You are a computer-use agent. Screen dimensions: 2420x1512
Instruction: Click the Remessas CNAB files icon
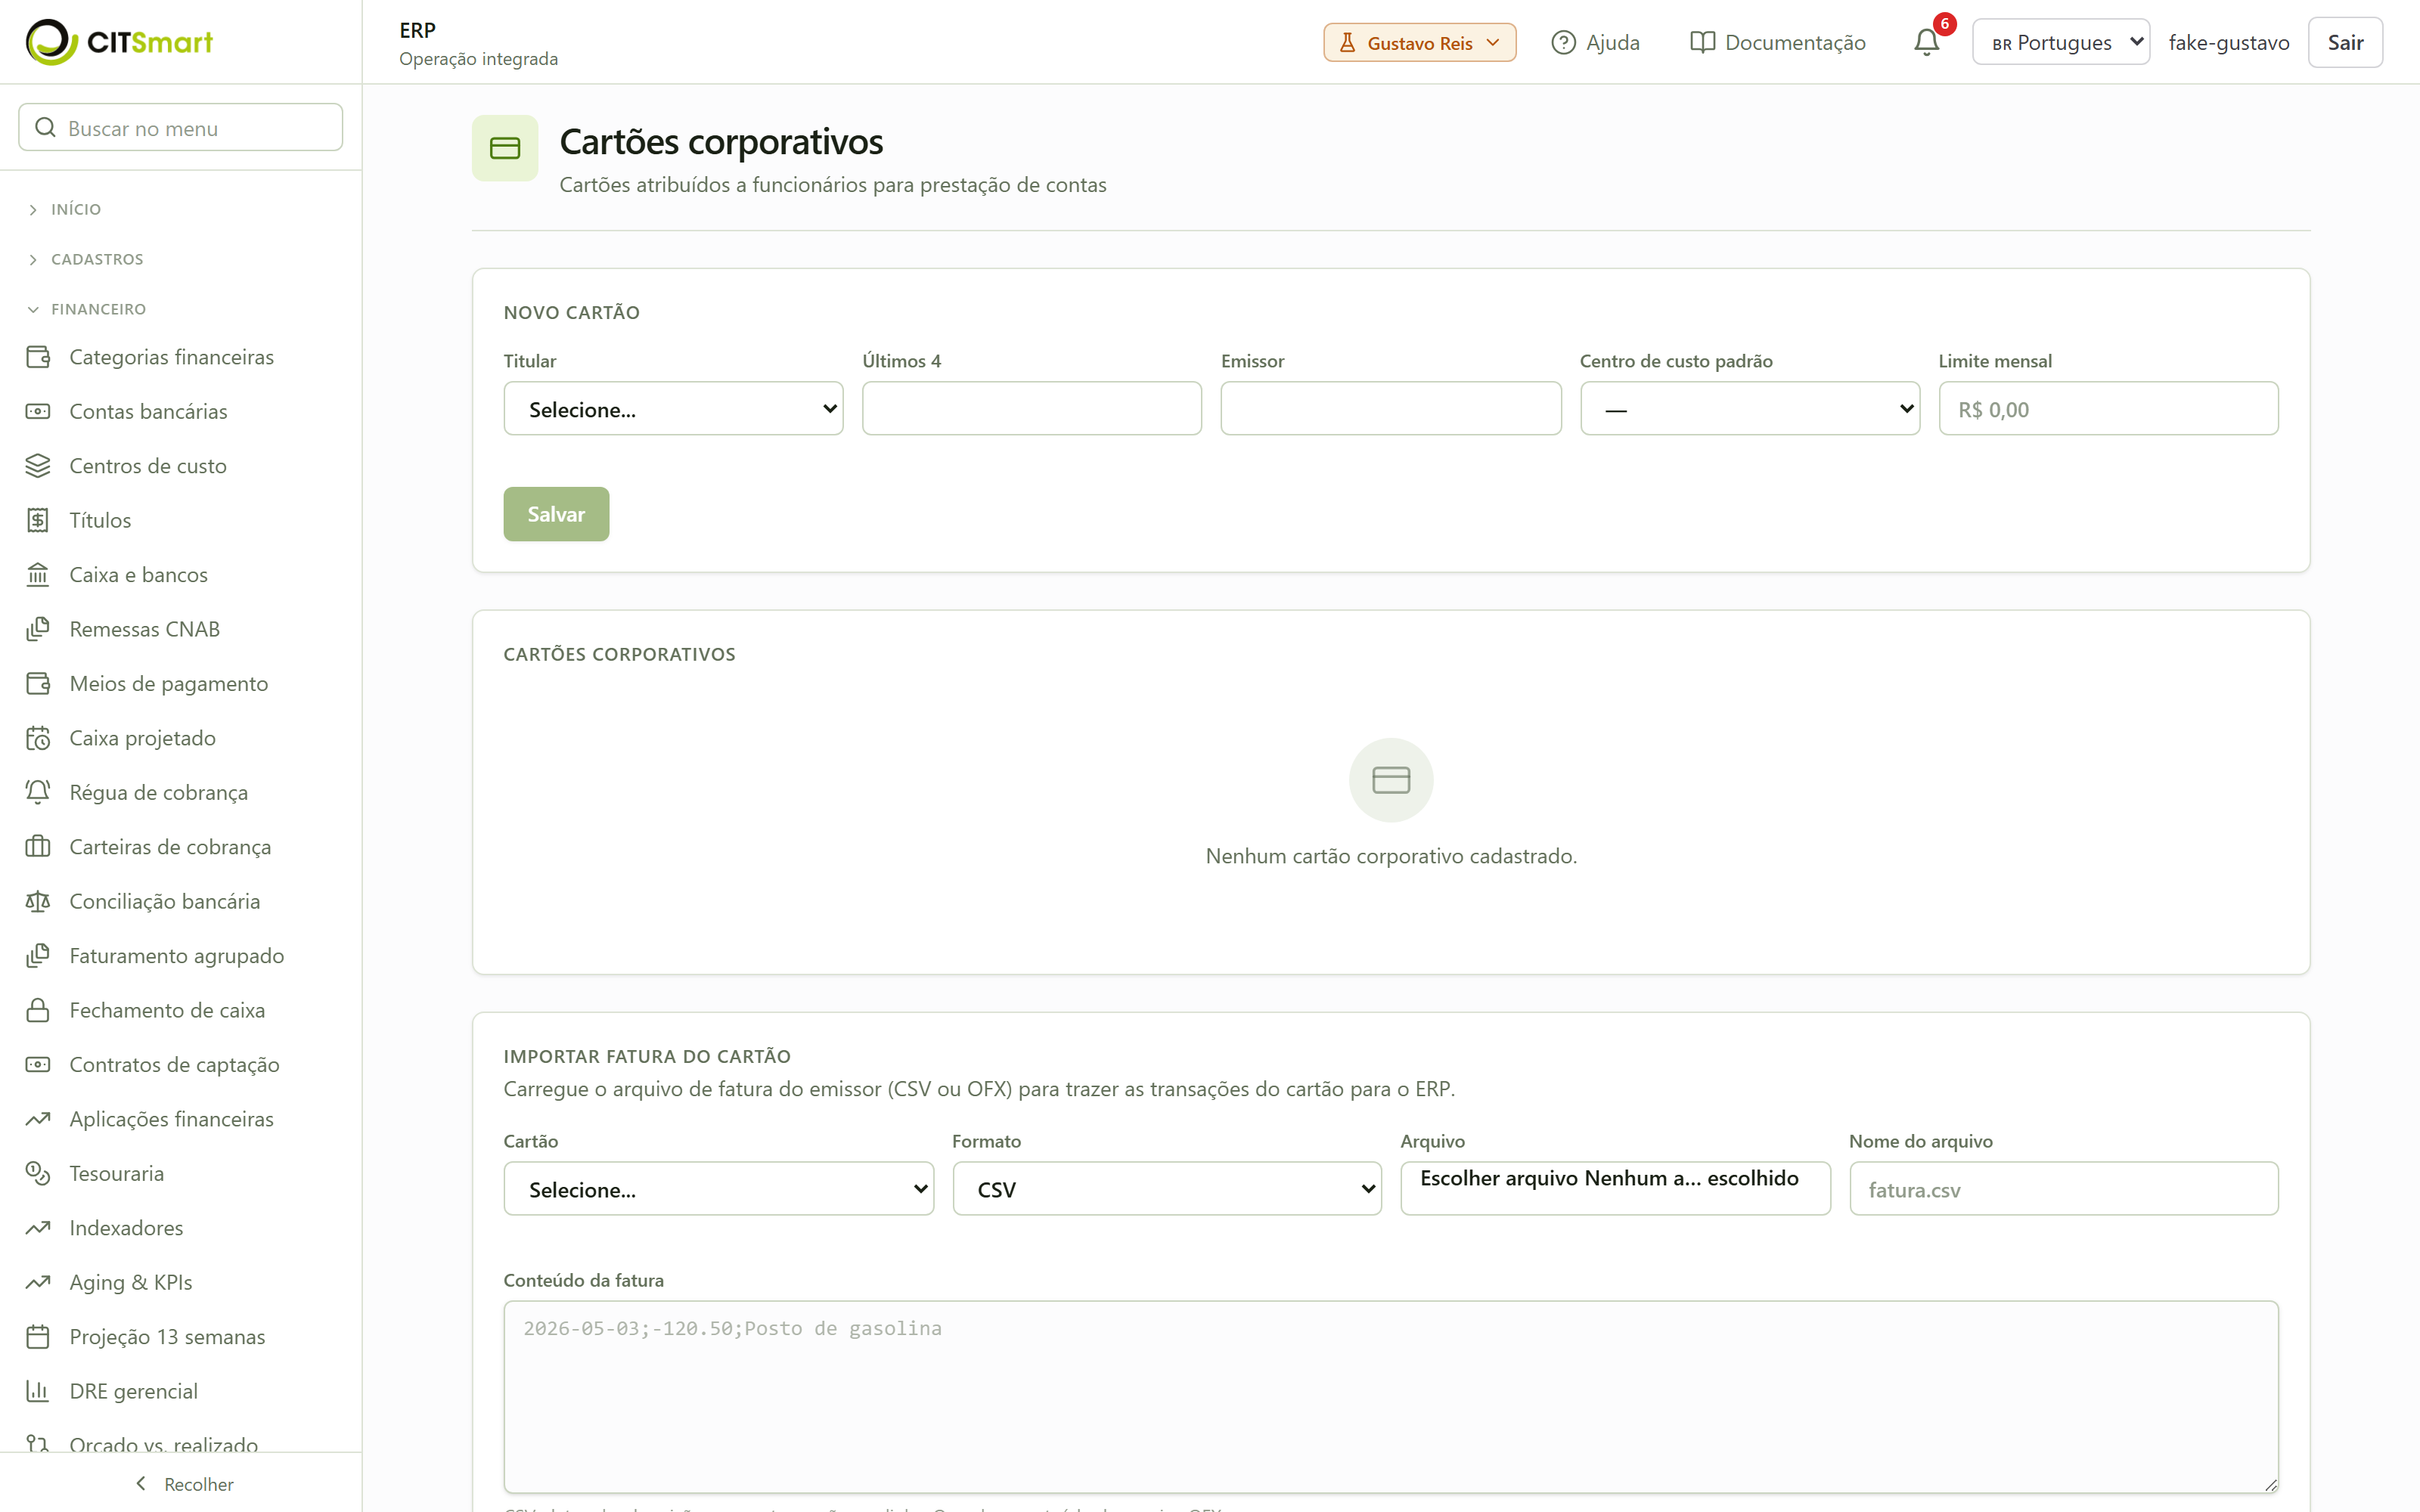pyautogui.click(x=38, y=629)
